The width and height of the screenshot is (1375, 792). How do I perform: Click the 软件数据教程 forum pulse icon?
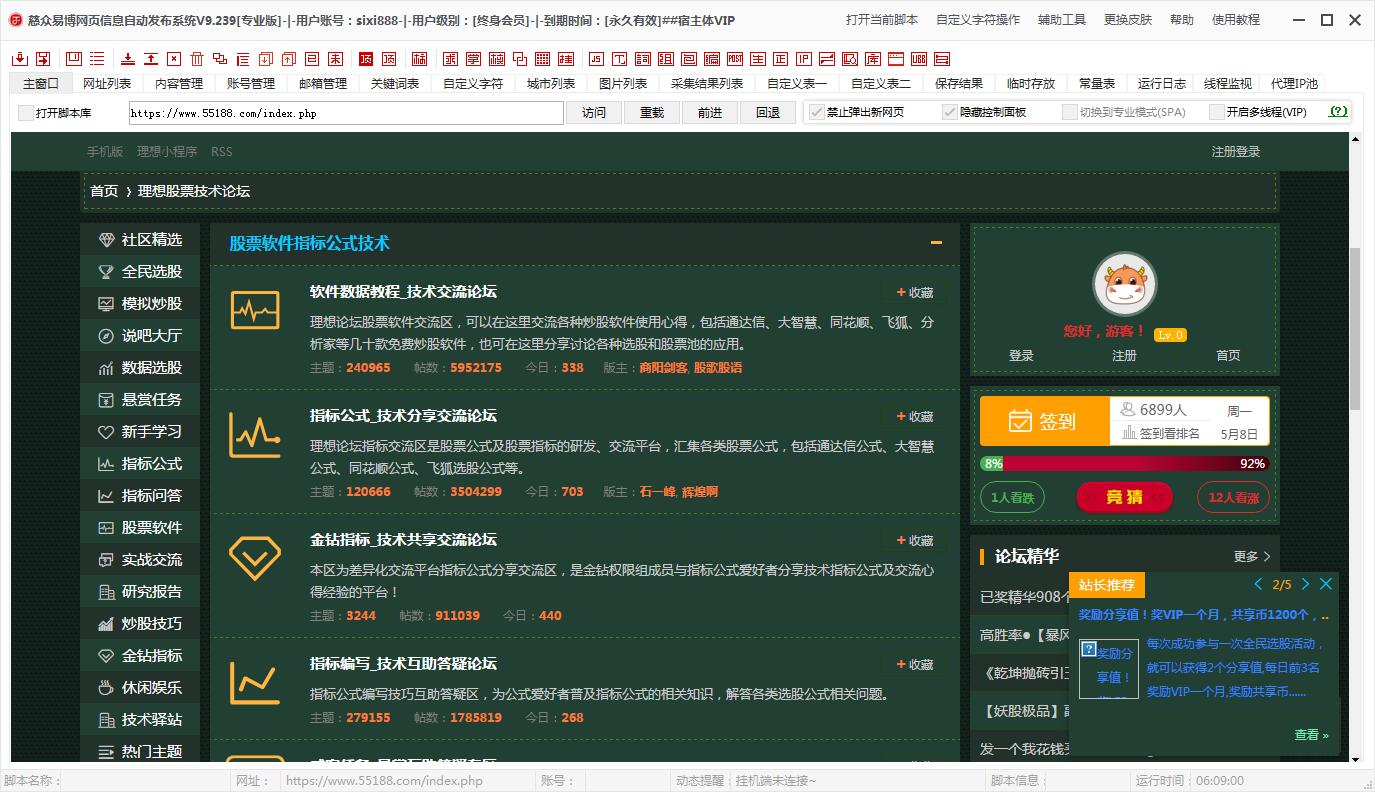click(255, 310)
